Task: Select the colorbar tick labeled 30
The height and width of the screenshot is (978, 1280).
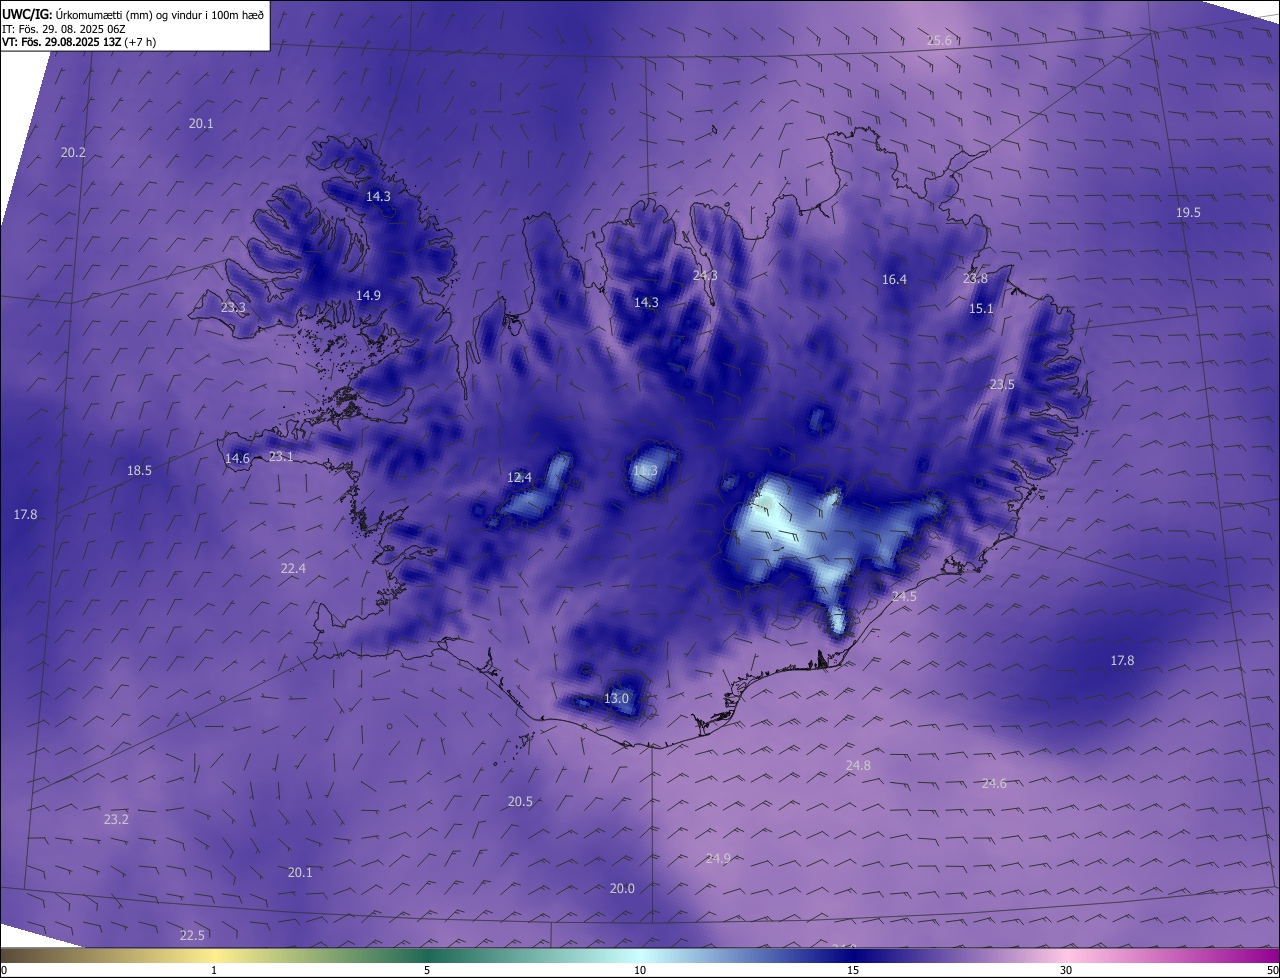Action: click(x=1066, y=970)
